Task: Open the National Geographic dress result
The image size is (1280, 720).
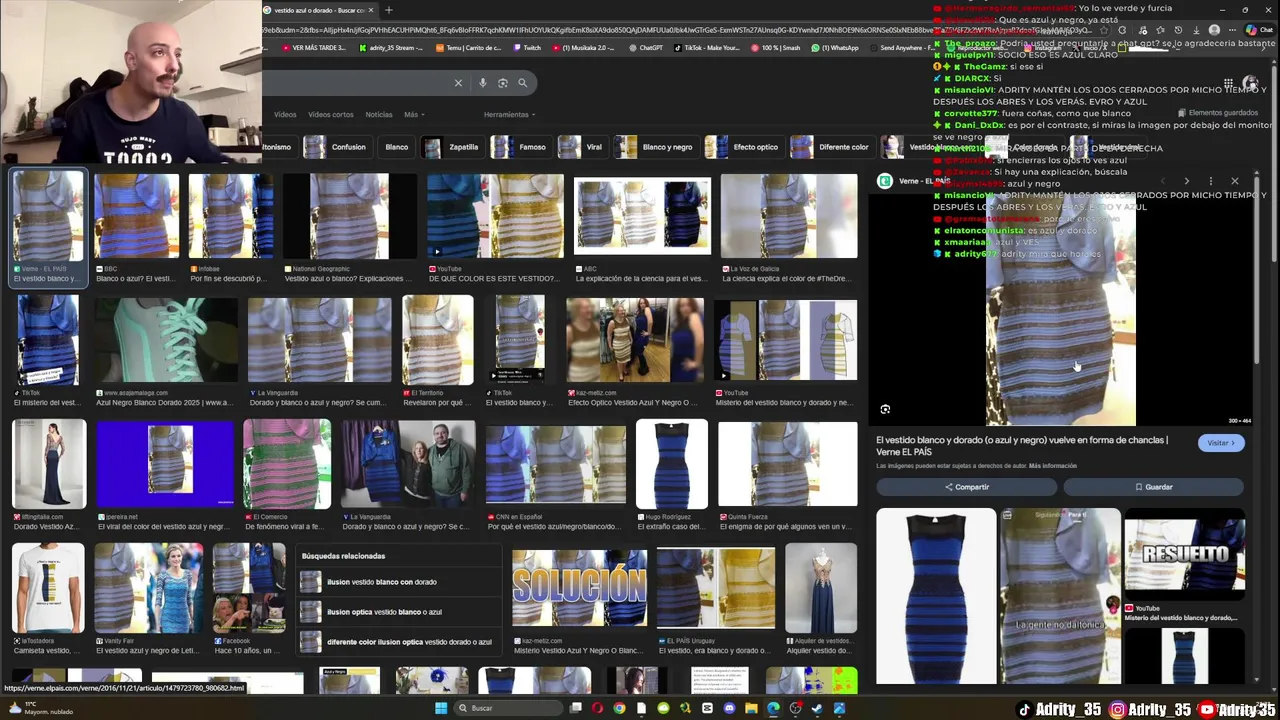Action: pos(349,216)
